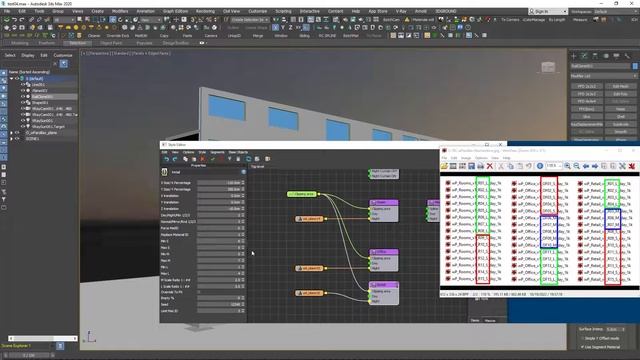
Task: Print the image from the IrfanView toolbar
Action: pyautogui.click(x=480, y=166)
